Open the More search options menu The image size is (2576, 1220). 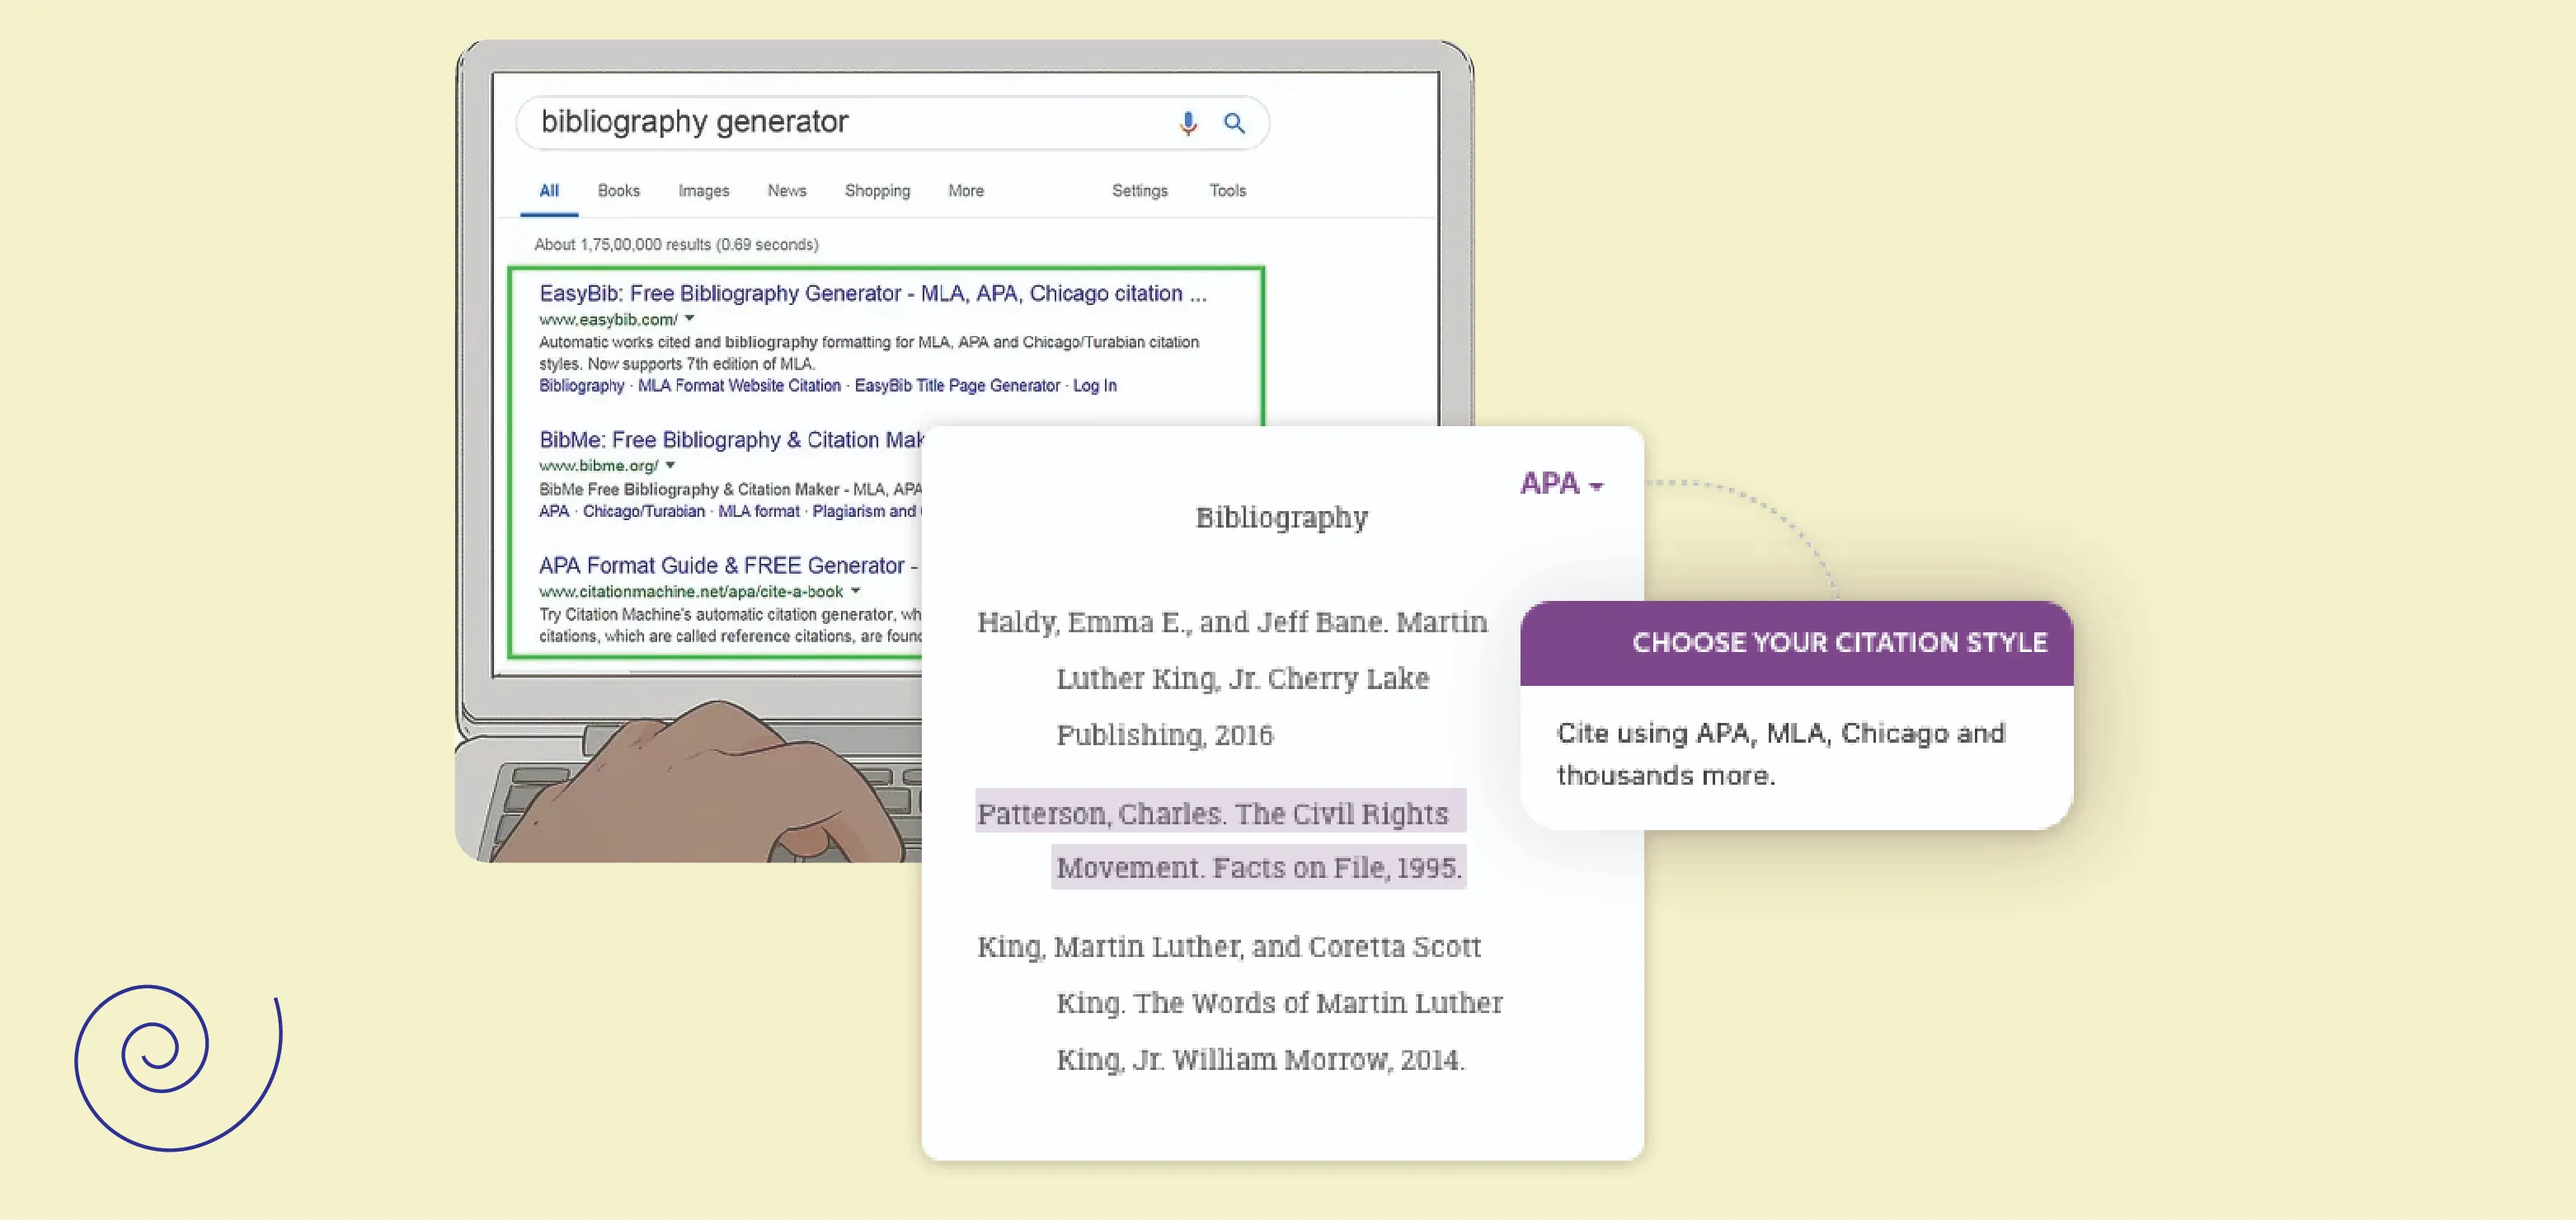pos(965,190)
